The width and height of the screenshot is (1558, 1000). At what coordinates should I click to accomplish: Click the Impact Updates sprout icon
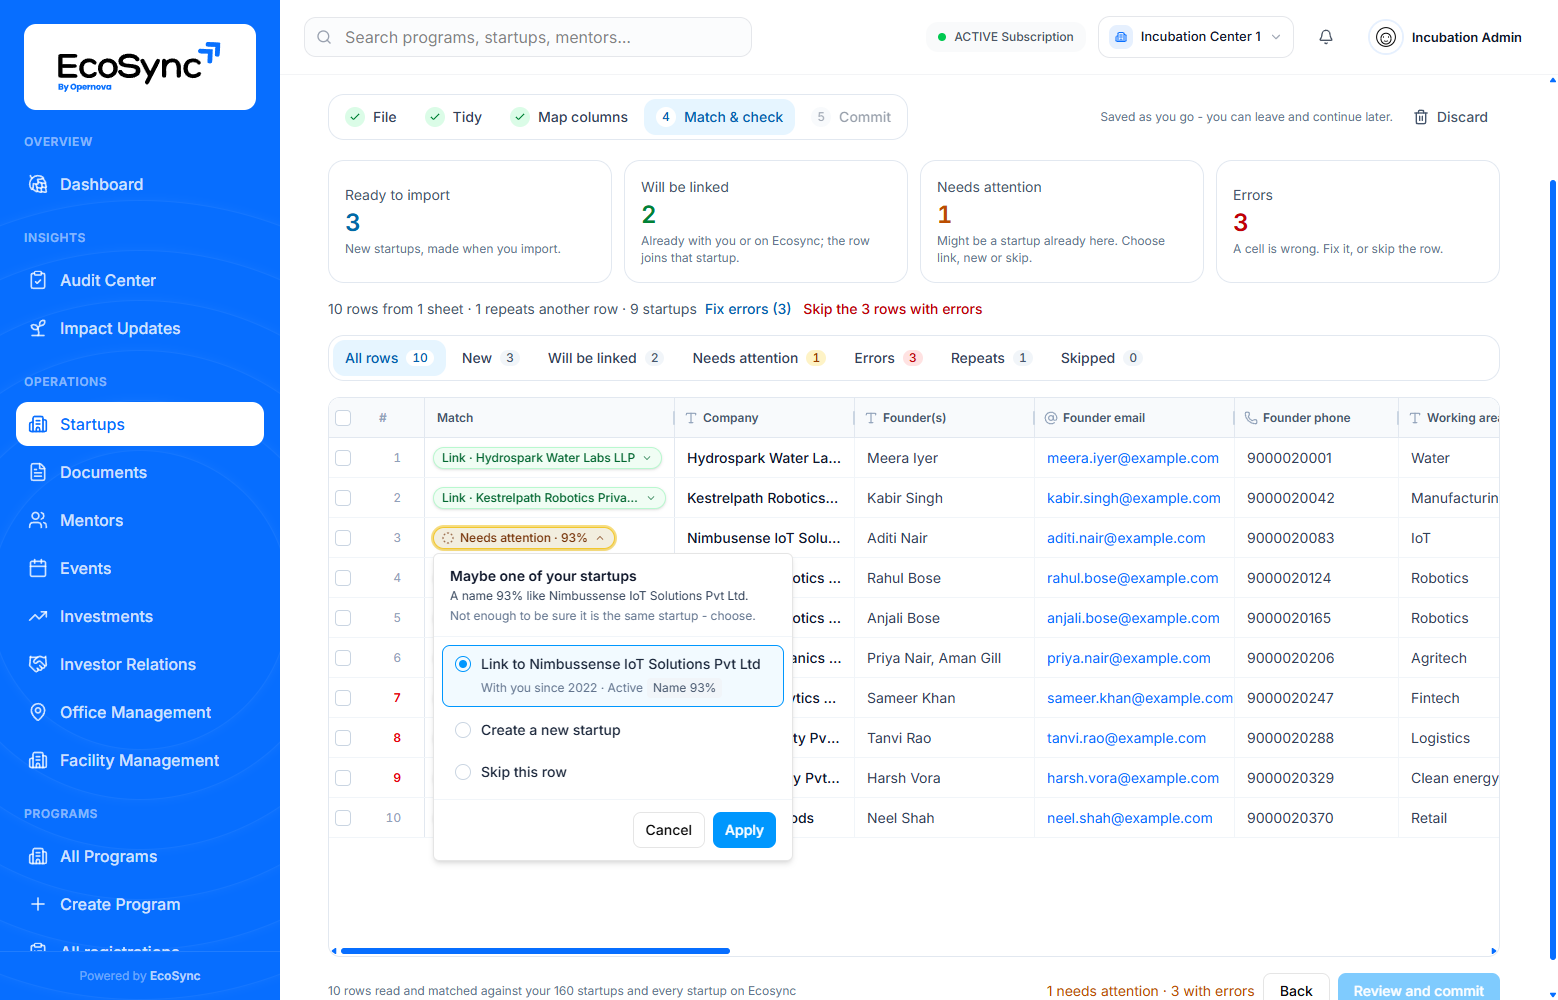click(38, 328)
